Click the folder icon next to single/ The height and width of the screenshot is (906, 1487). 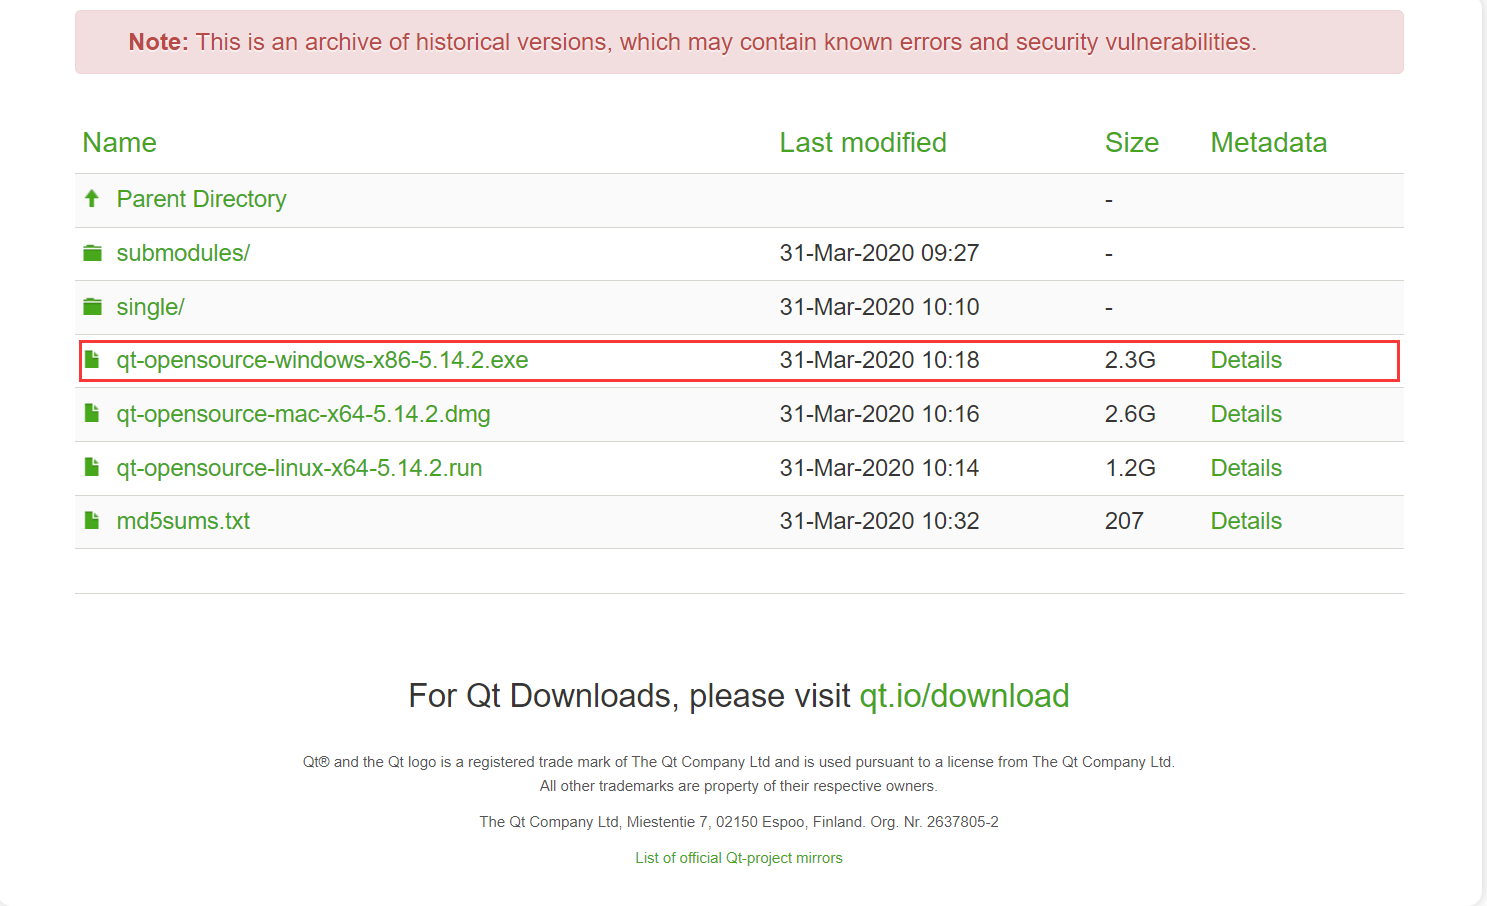[92, 307]
